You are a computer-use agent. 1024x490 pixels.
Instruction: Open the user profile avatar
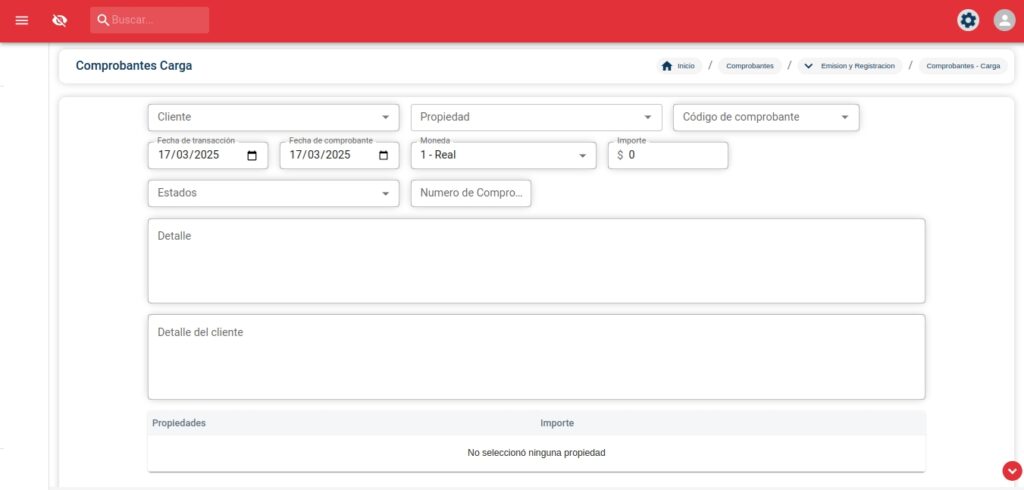(x=1004, y=20)
